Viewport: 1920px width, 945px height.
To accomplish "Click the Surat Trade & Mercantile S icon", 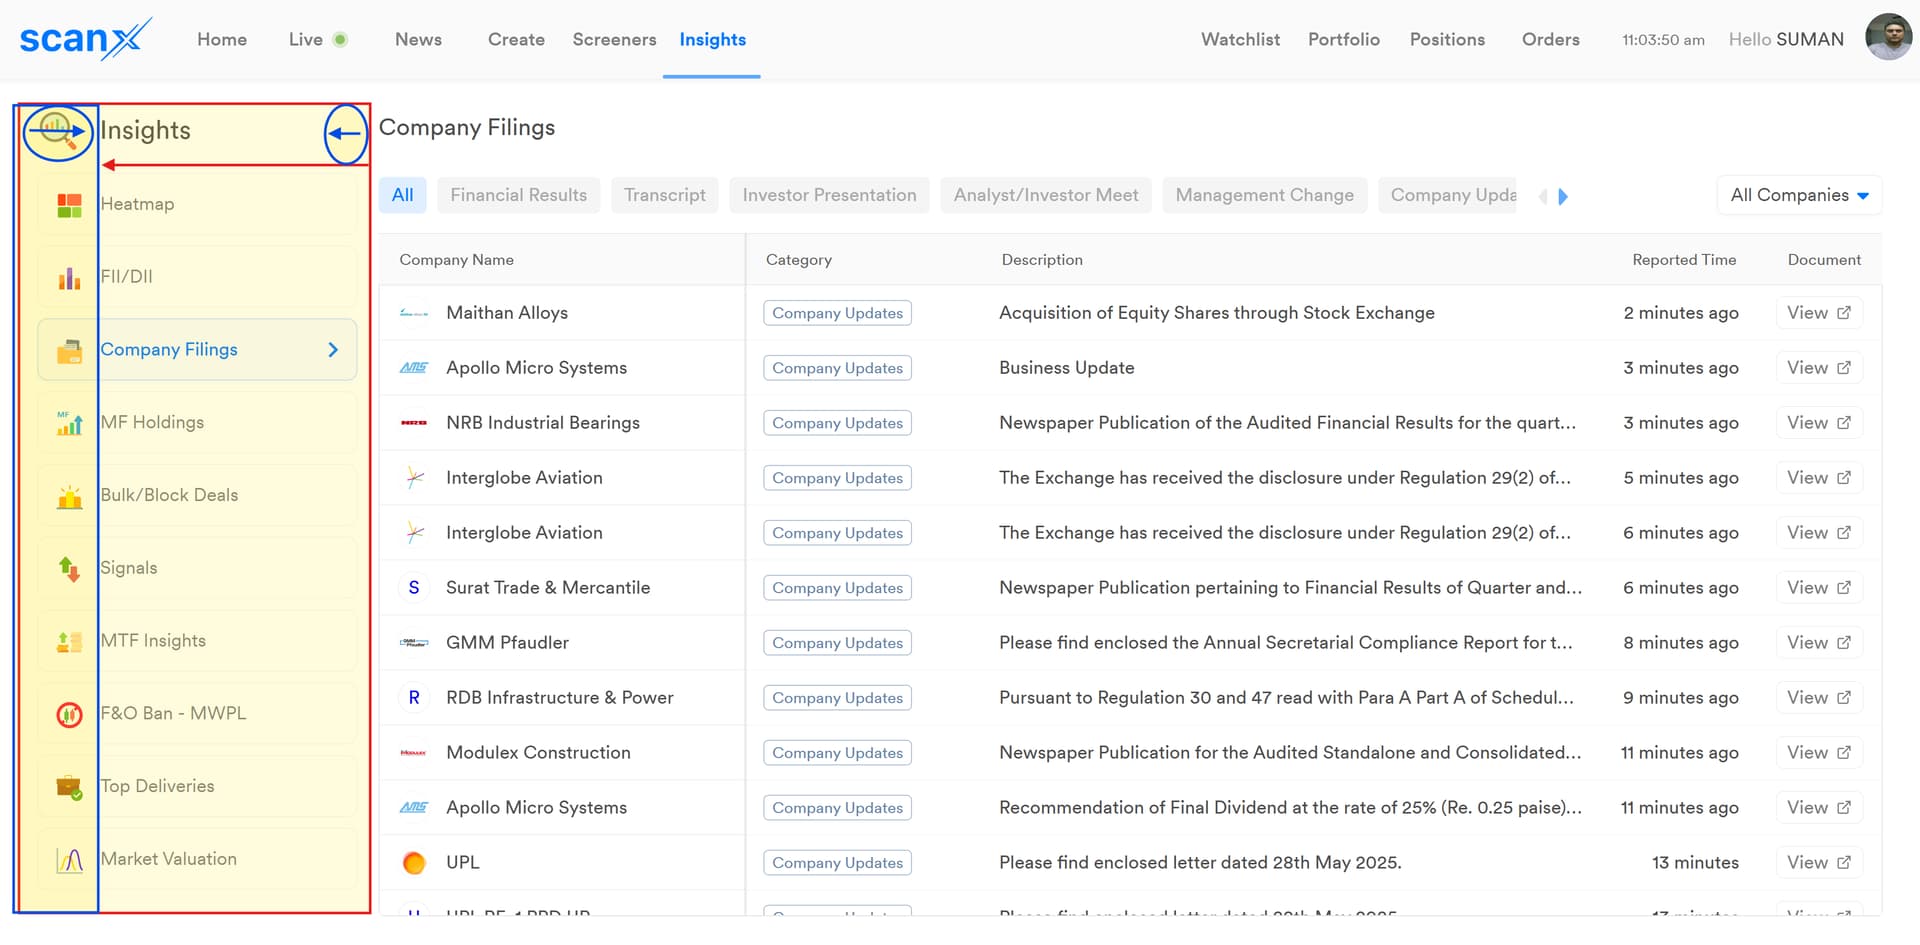I will 414,588.
